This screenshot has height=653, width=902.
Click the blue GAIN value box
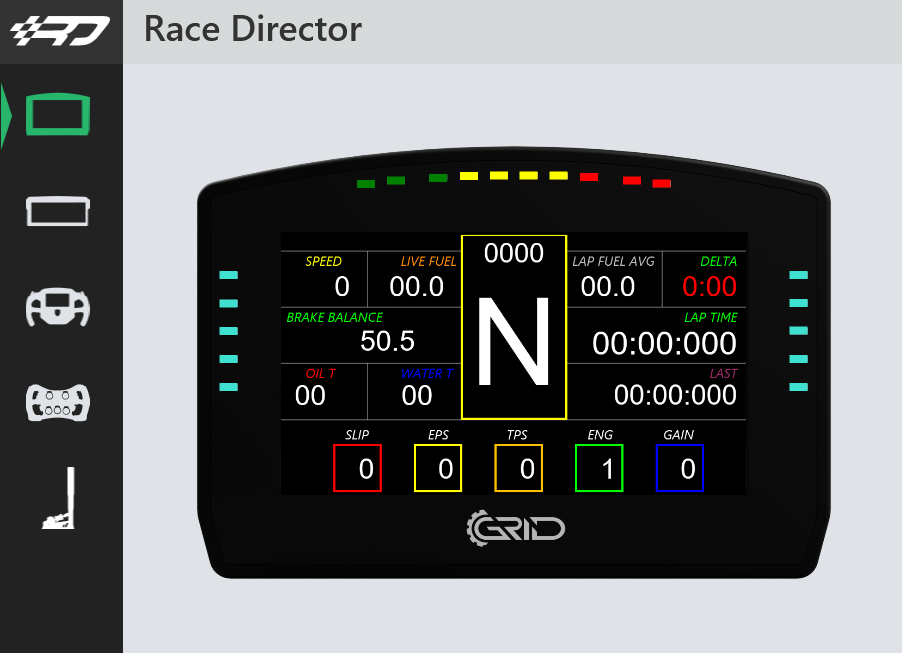(679, 468)
